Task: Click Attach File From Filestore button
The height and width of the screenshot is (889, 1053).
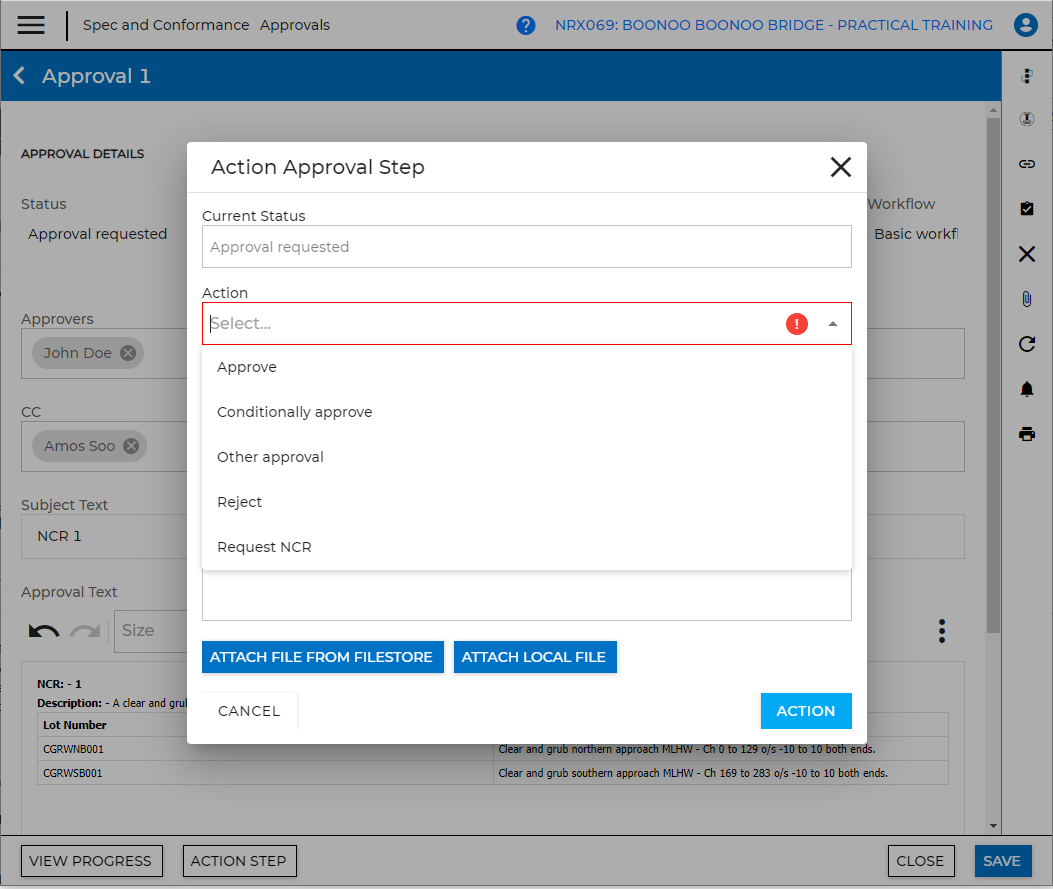Action: (322, 657)
